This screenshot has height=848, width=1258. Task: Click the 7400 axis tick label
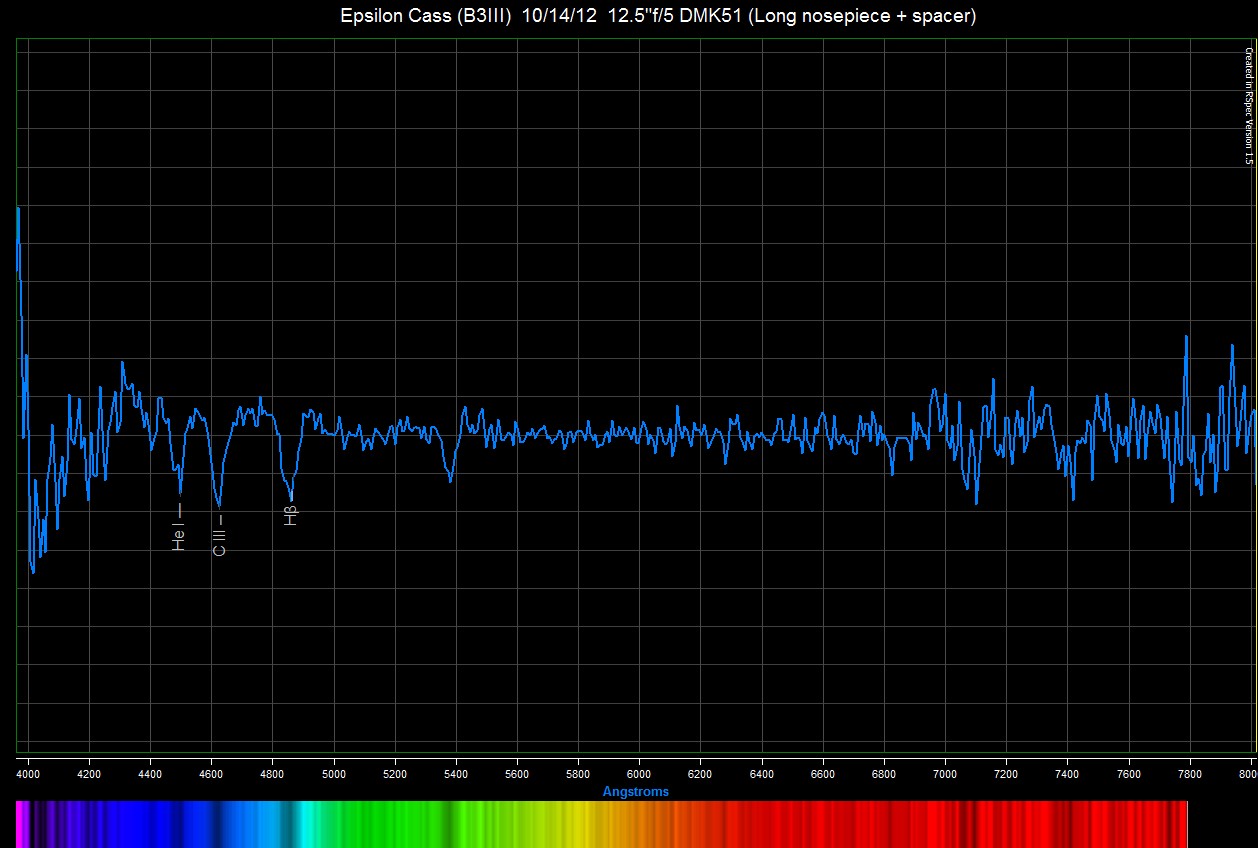[x=1067, y=774]
